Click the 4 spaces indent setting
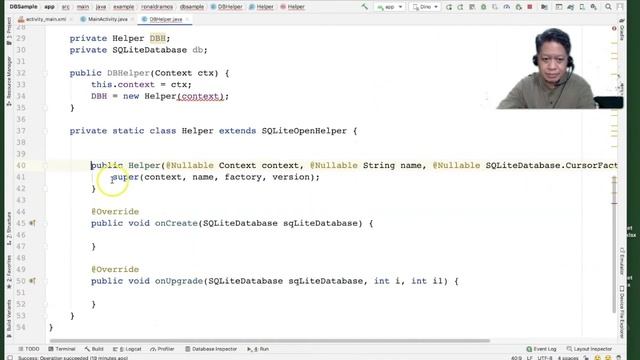This screenshot has width=640, height=360. (568, 358)
